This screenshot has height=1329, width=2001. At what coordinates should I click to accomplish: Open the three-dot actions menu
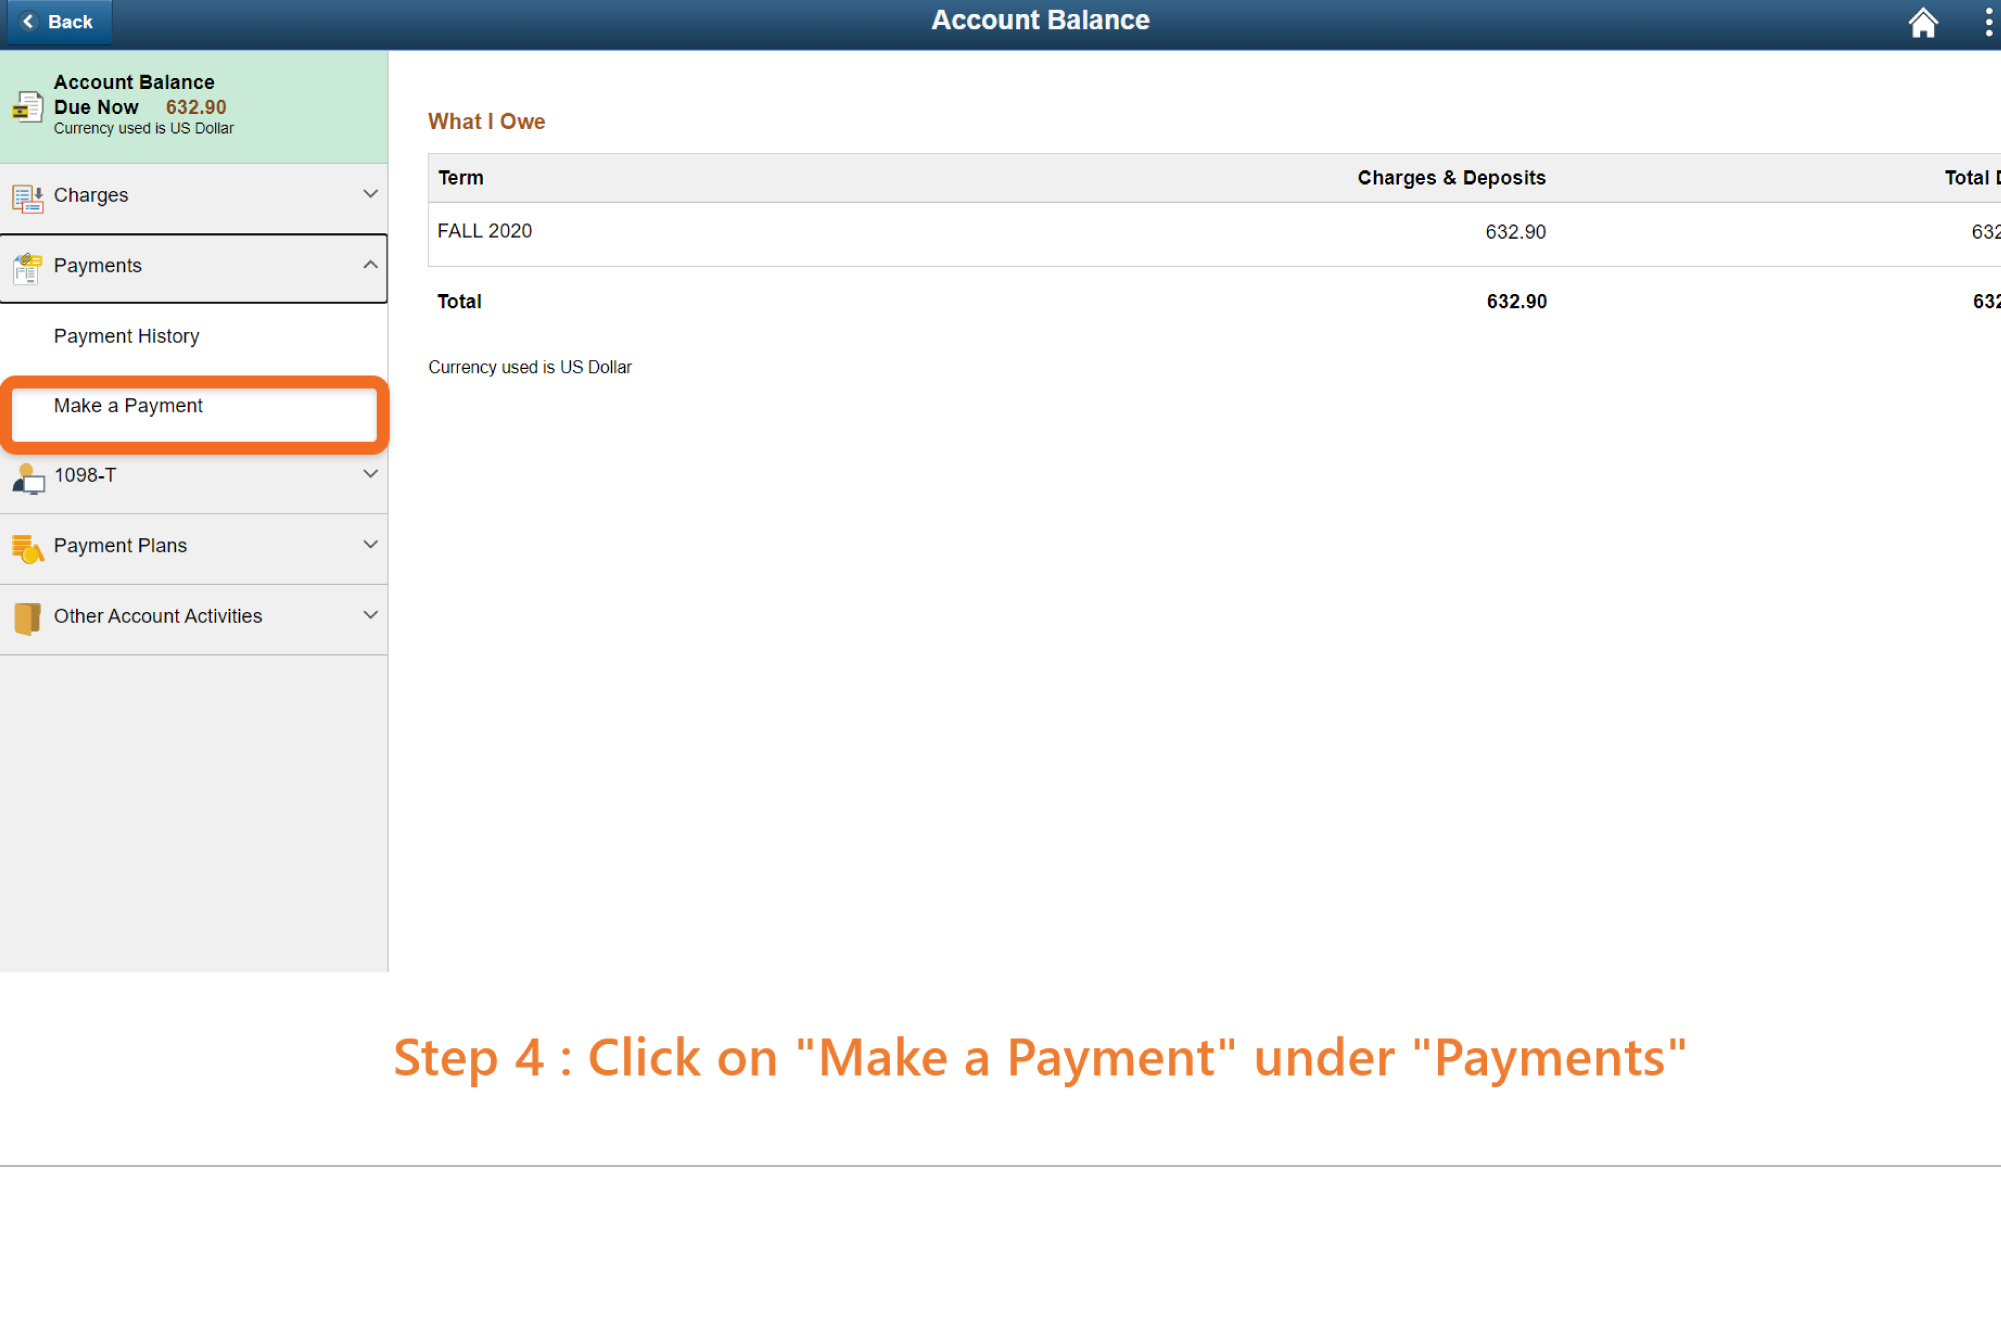[x=1987, y=22]
